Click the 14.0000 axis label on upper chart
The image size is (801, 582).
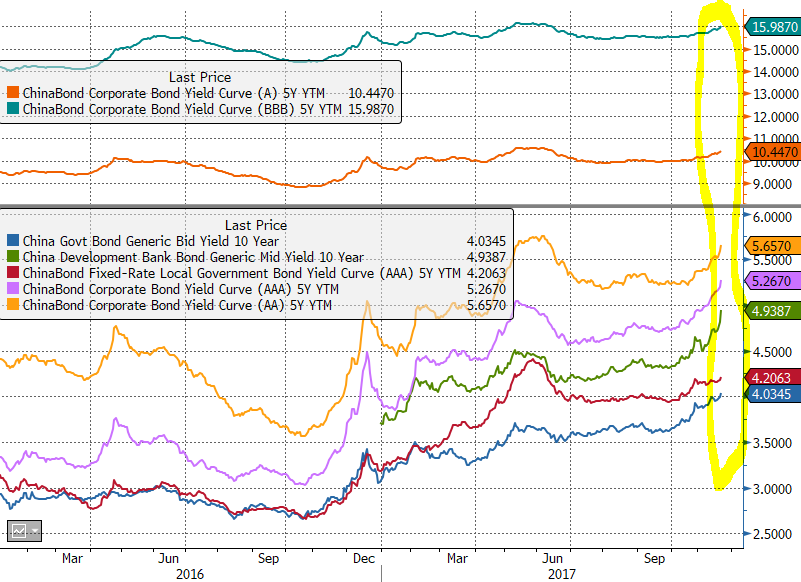coord(775,72)
